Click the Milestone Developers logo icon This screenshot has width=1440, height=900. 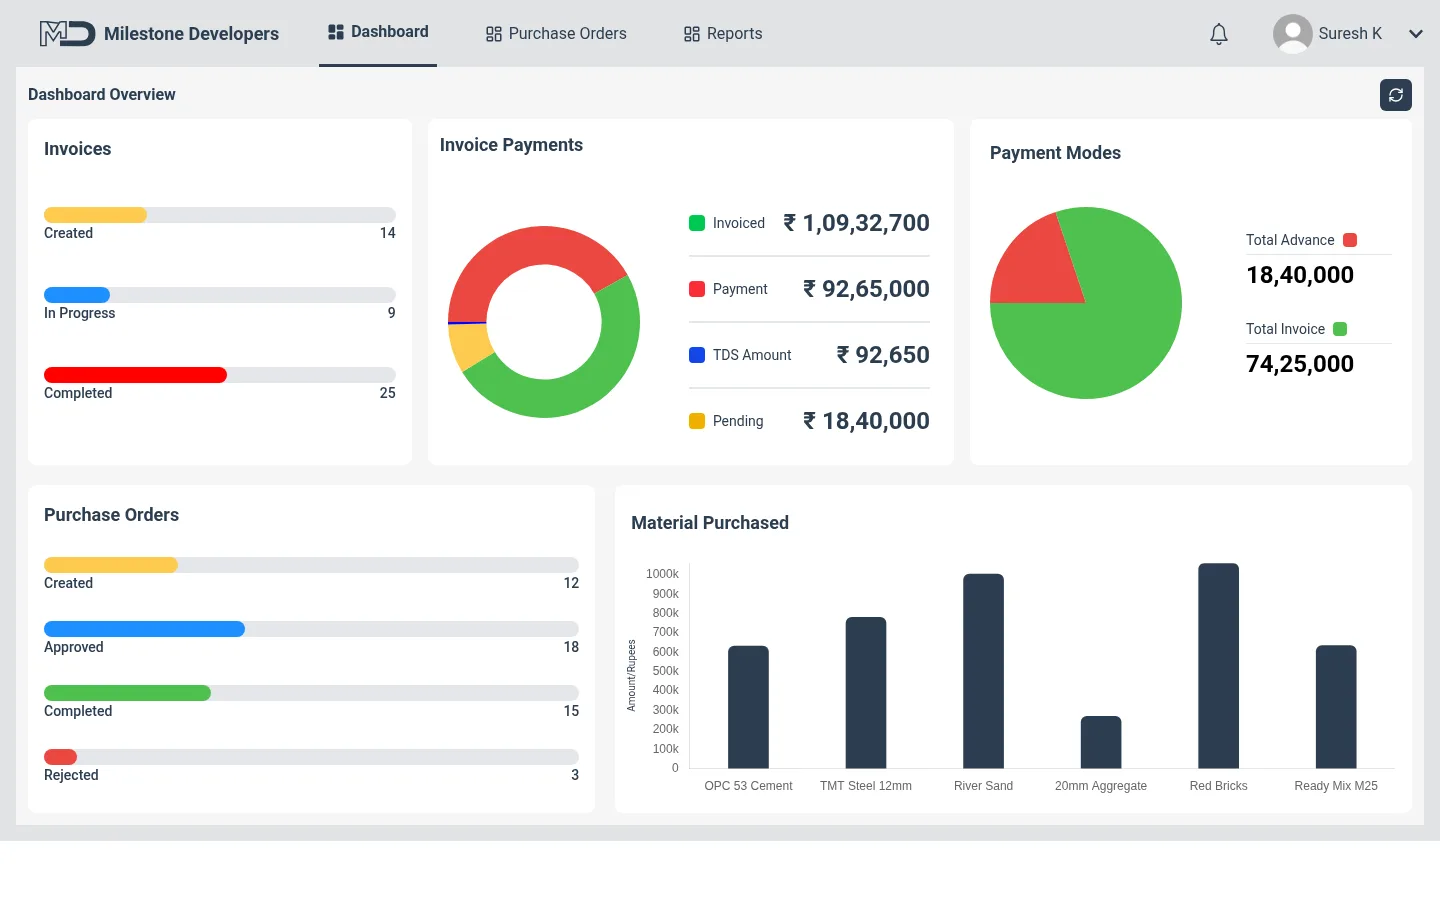[68, 34]
